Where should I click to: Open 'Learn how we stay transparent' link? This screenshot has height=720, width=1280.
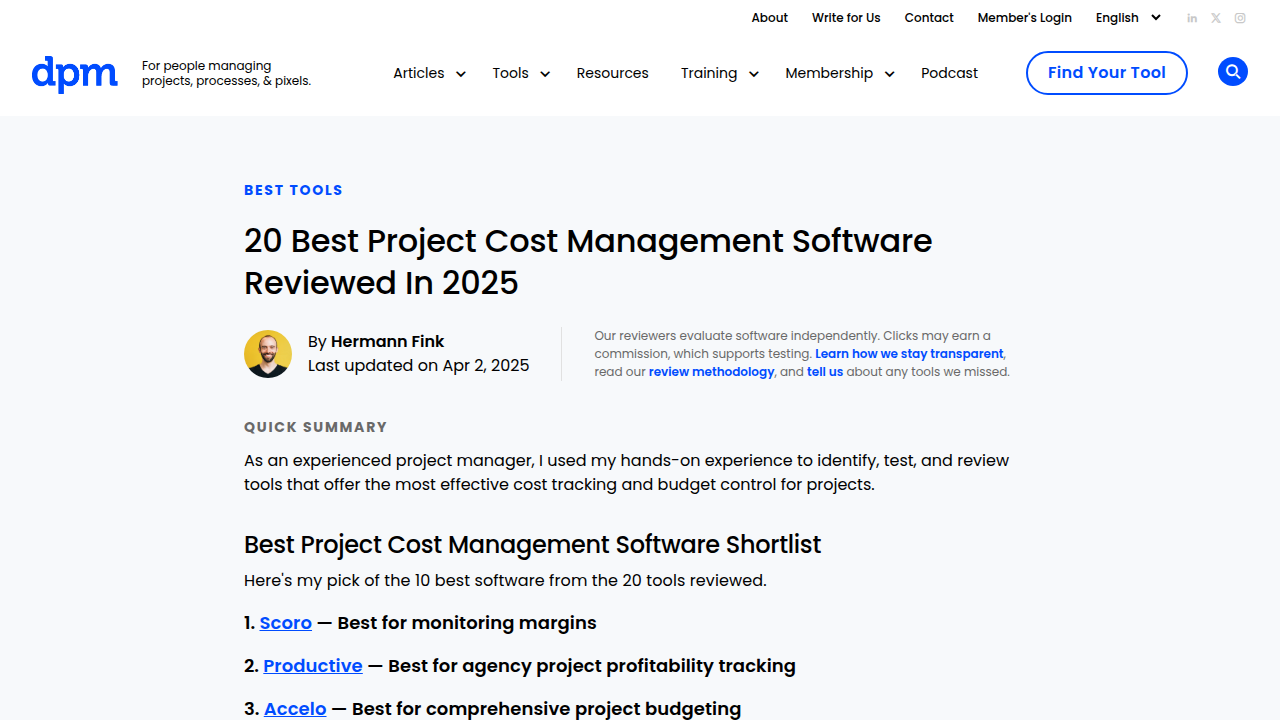point(909,354)
